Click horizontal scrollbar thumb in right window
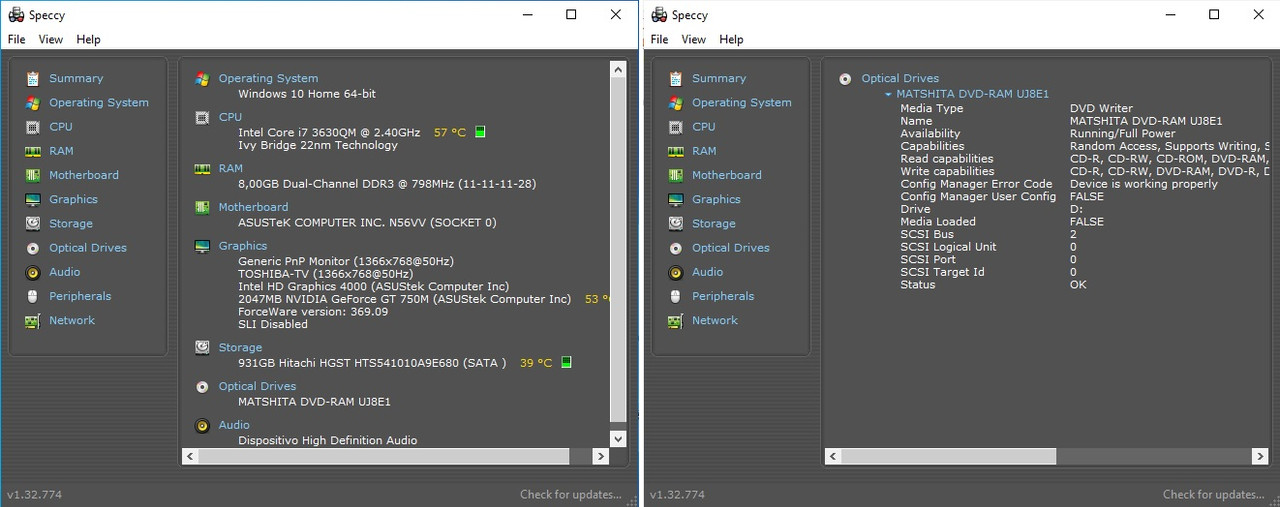 point(948,456)
